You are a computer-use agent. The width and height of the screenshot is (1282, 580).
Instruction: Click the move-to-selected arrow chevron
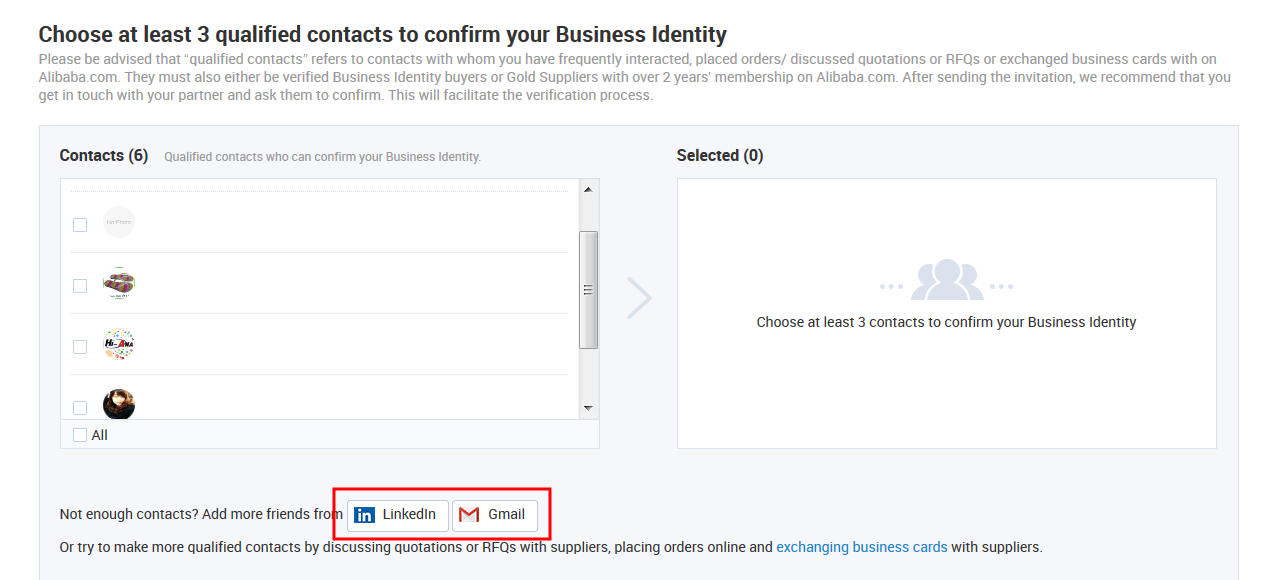(639, 298)
